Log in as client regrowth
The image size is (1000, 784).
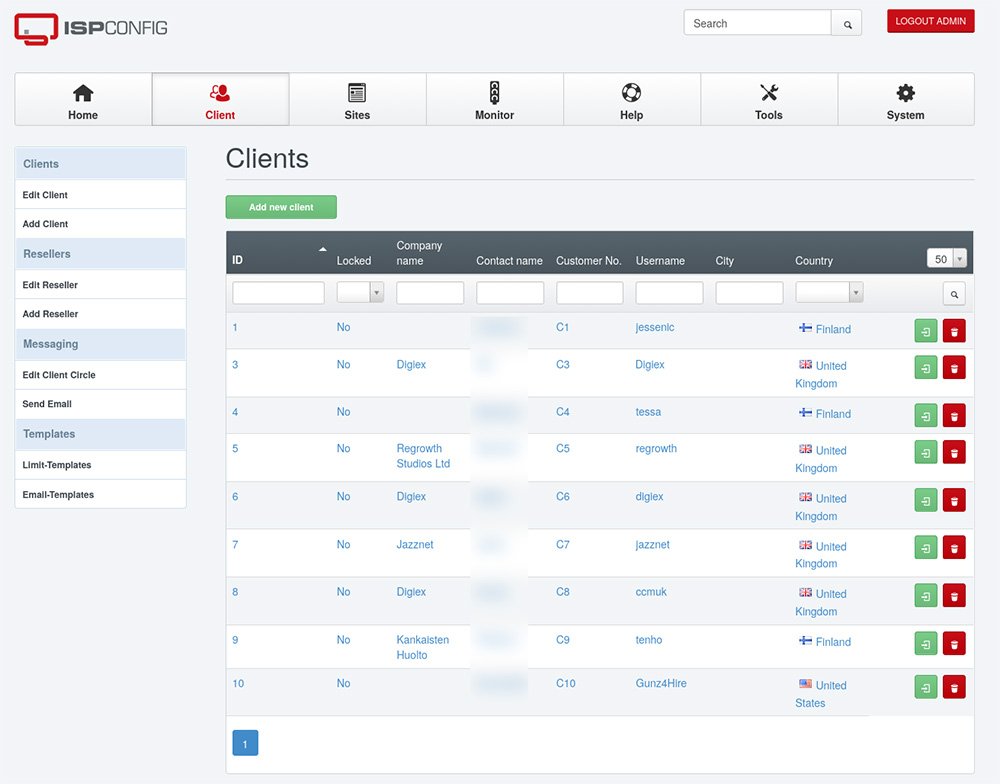tap(925, 453)
